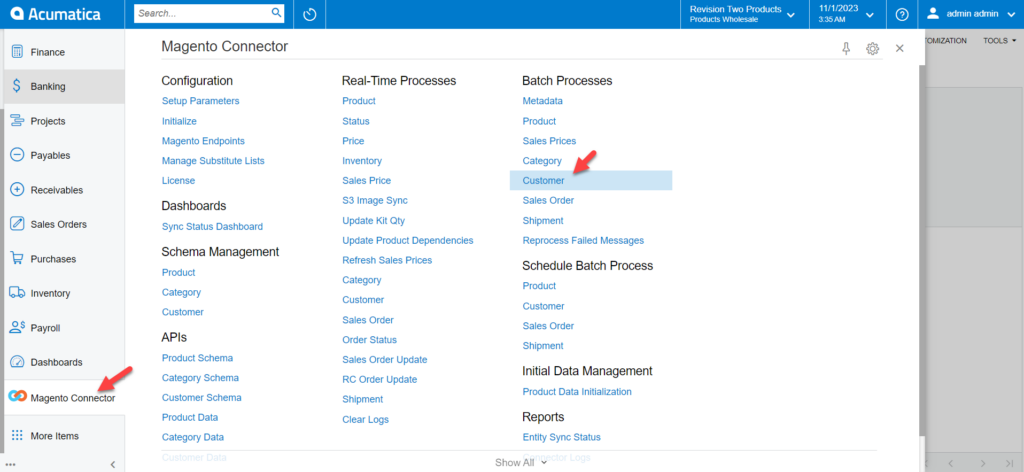Image resolution: width=1024 pixels, height=472 pixels.
Task: Open the Dashboards gauge icon
Action: 18,362
